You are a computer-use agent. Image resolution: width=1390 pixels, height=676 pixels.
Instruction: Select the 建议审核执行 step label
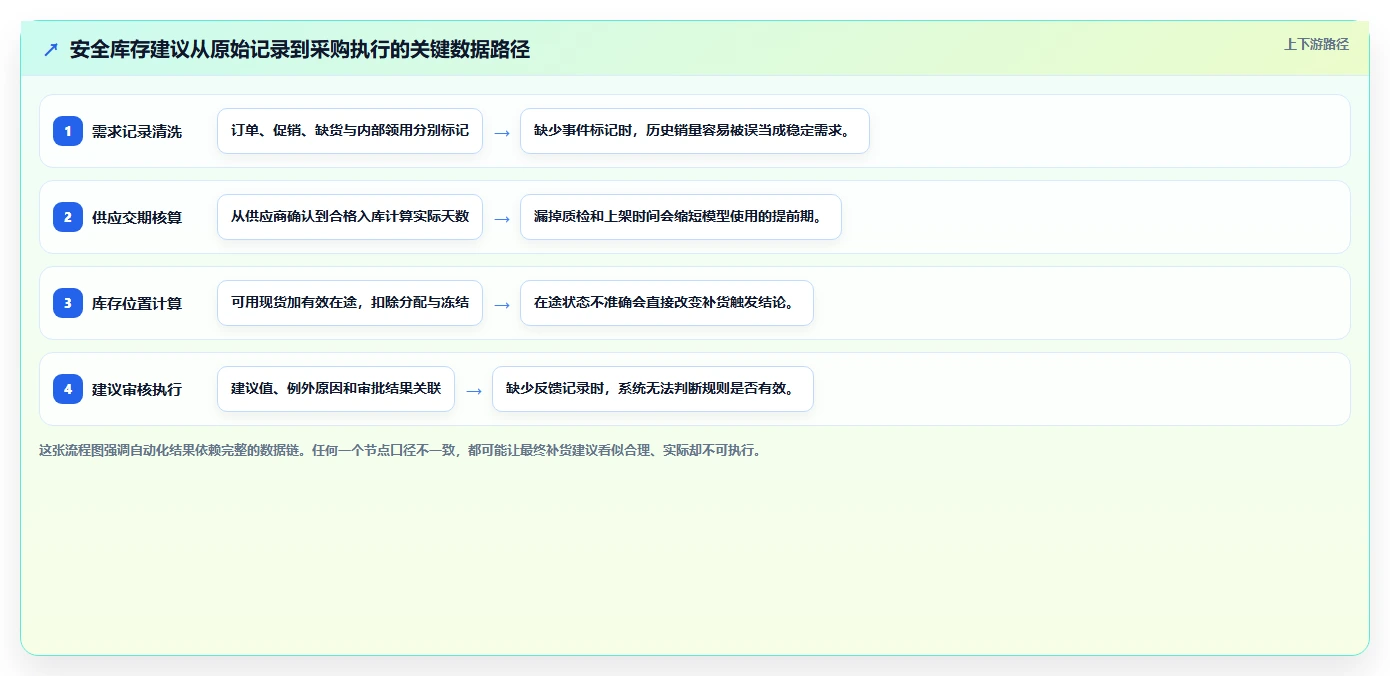[137, 389]
